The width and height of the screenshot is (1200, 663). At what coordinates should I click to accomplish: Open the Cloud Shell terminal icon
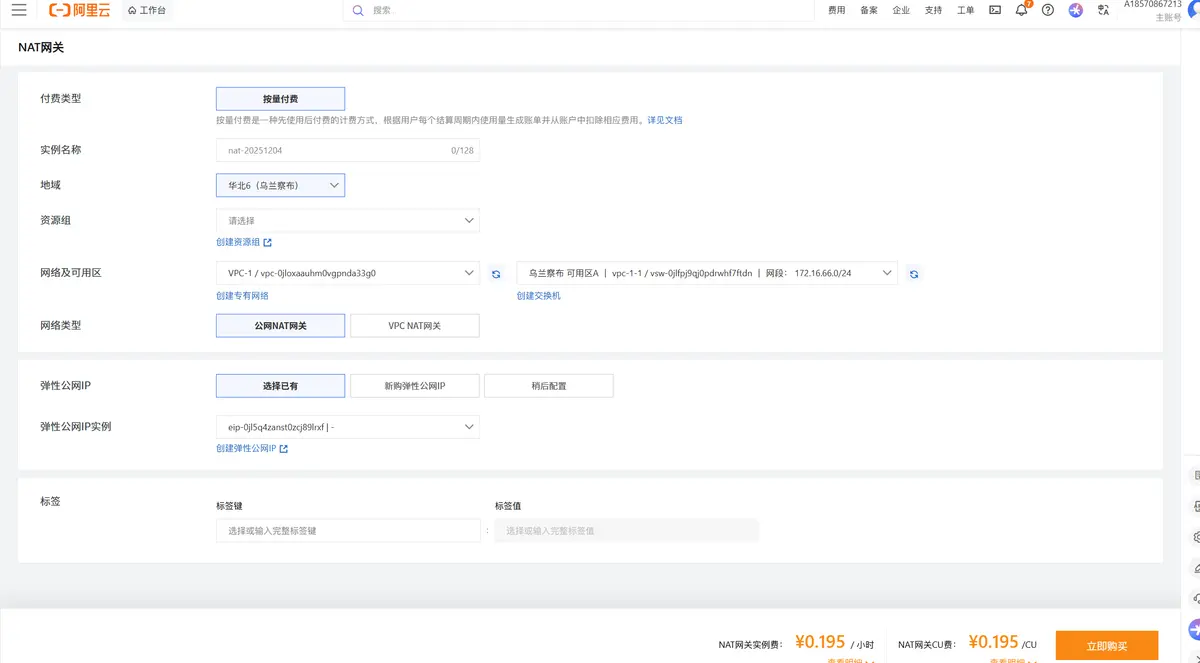click(995, 10)
